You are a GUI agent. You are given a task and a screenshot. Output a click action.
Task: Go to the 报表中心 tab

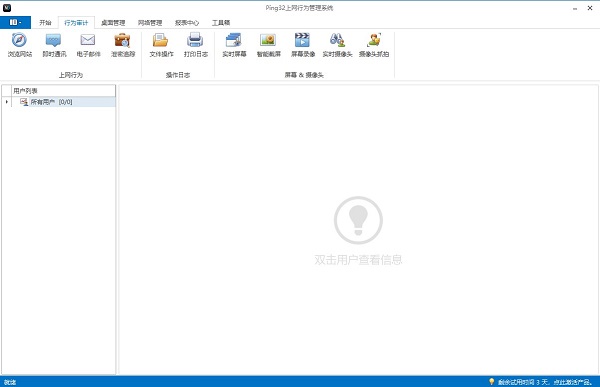click(187, 23)
